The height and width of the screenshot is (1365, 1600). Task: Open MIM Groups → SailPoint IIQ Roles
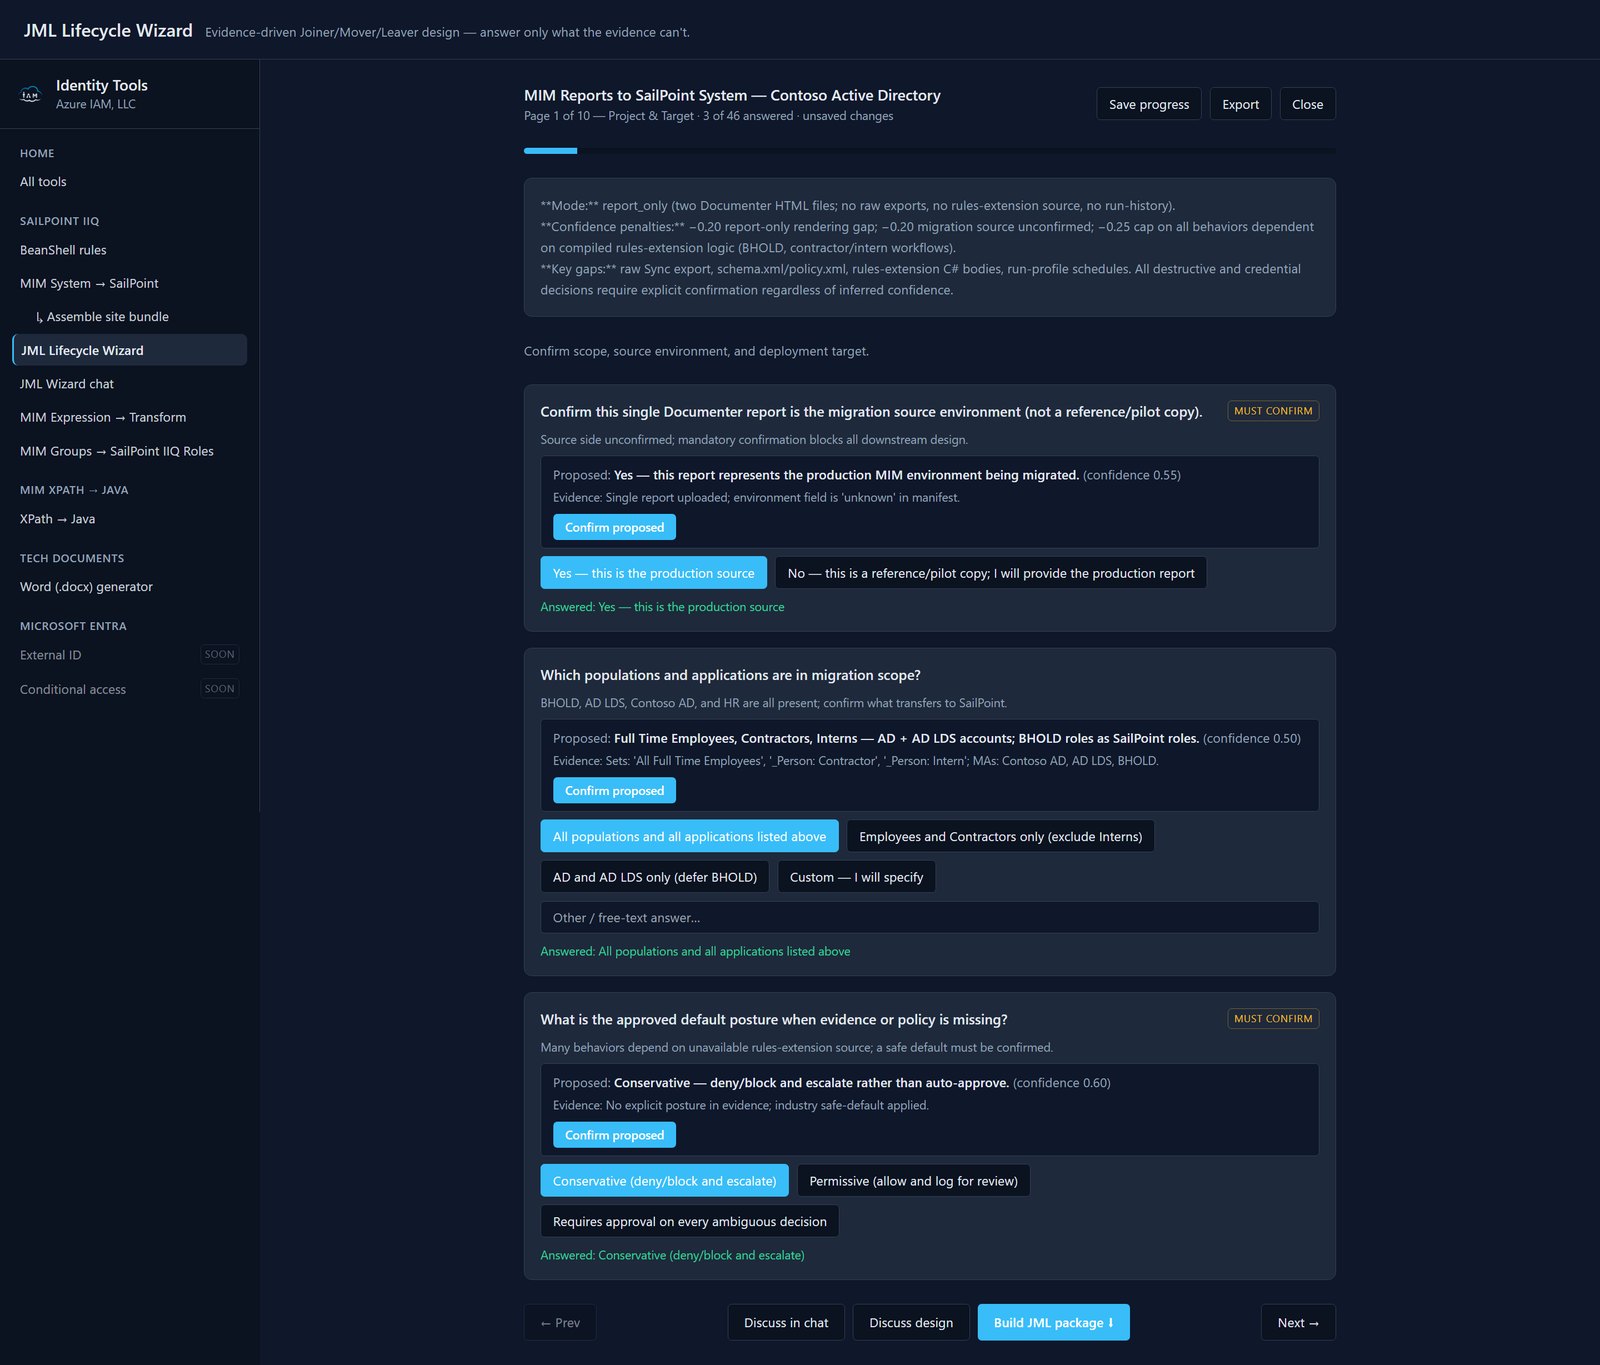pyautogui.click(x=117, y=451)
